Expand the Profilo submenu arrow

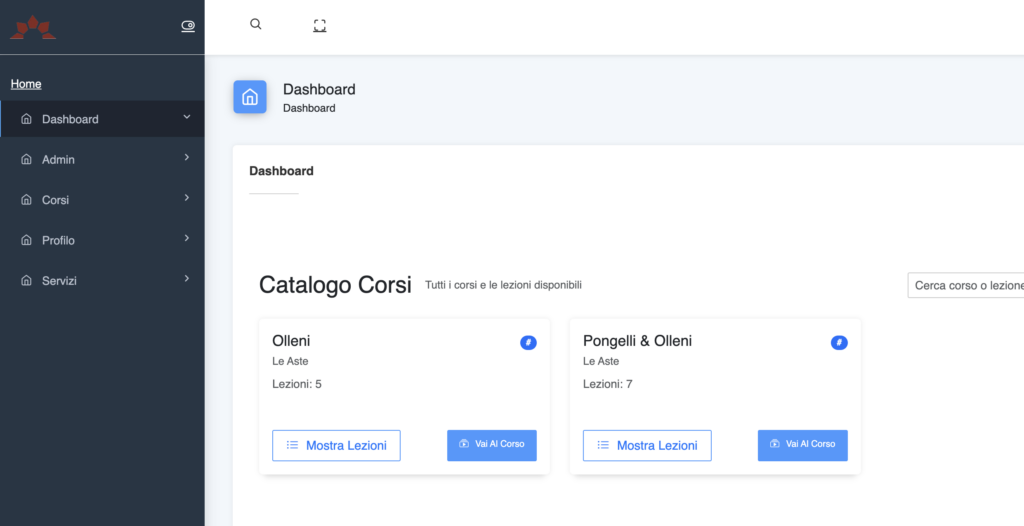[x=186, y=238]
